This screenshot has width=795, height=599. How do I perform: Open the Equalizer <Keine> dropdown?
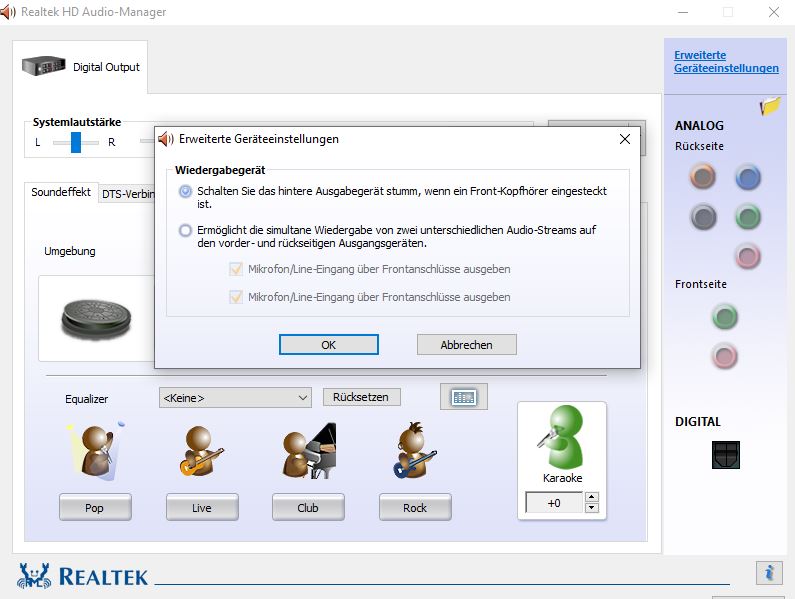coord(235,398)
